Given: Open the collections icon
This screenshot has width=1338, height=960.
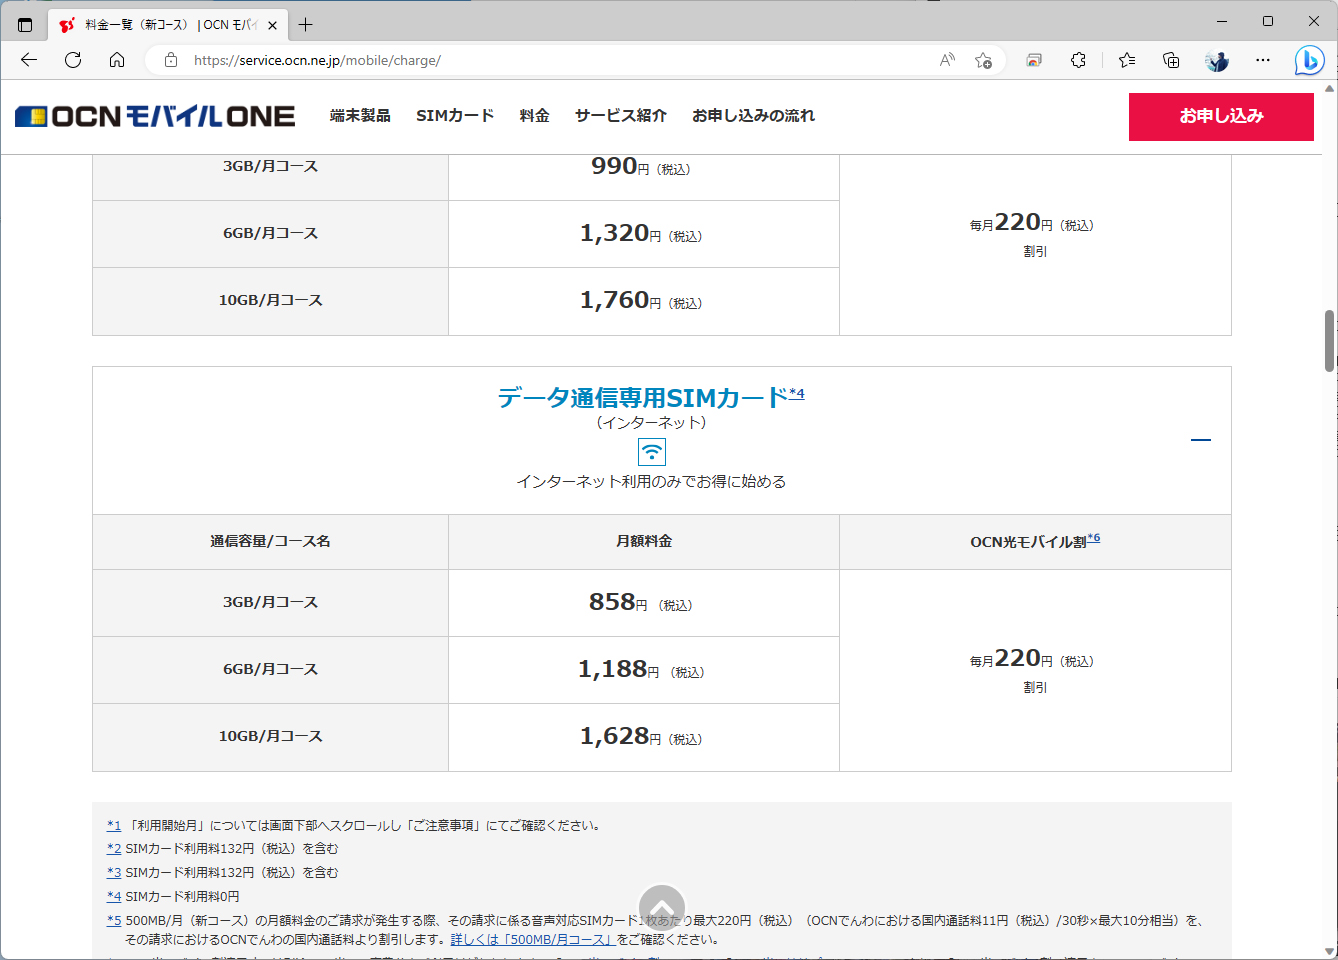Looking at the screenshot, I should 1171,60.
